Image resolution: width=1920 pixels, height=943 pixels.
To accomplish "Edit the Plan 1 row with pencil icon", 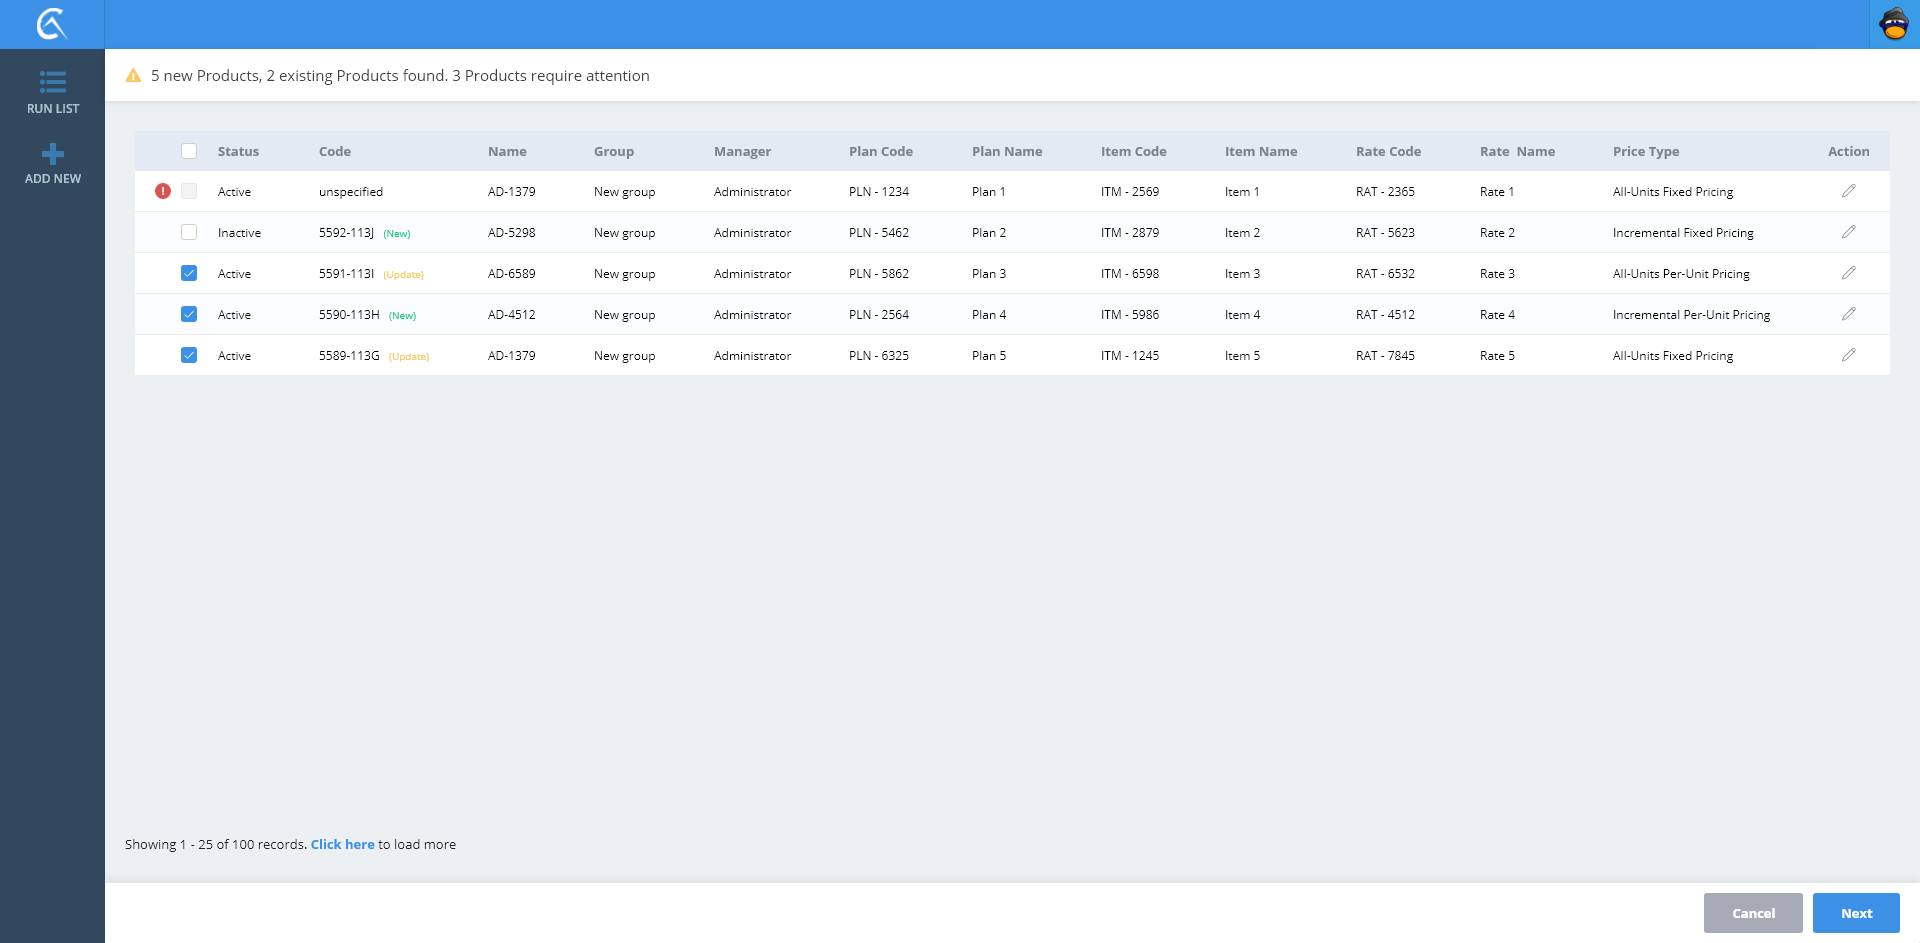I will (x=1848, y=191).
